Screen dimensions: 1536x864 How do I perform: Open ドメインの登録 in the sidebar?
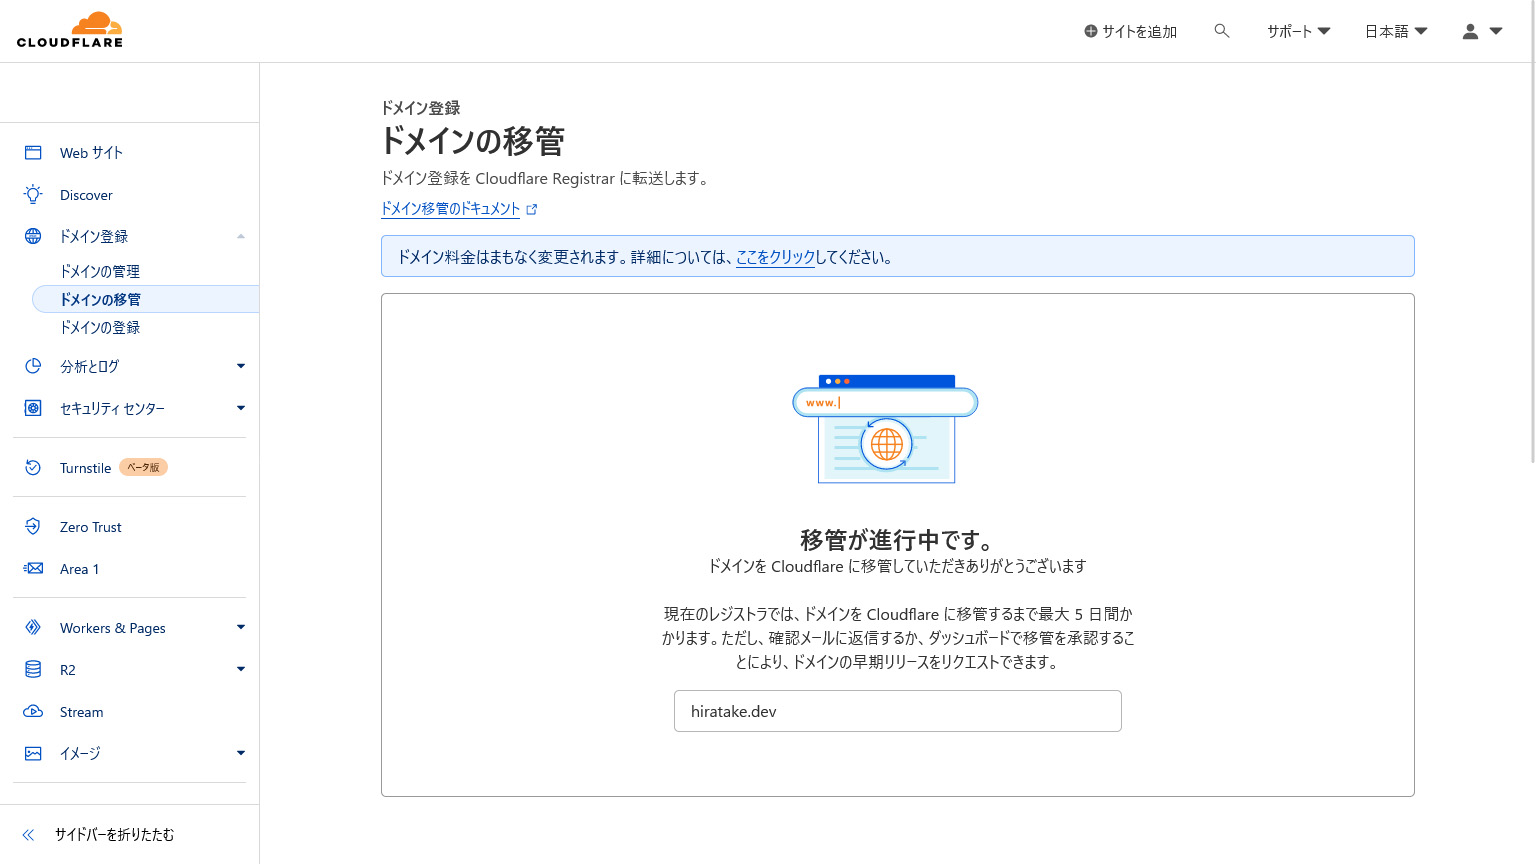[100, 327]
